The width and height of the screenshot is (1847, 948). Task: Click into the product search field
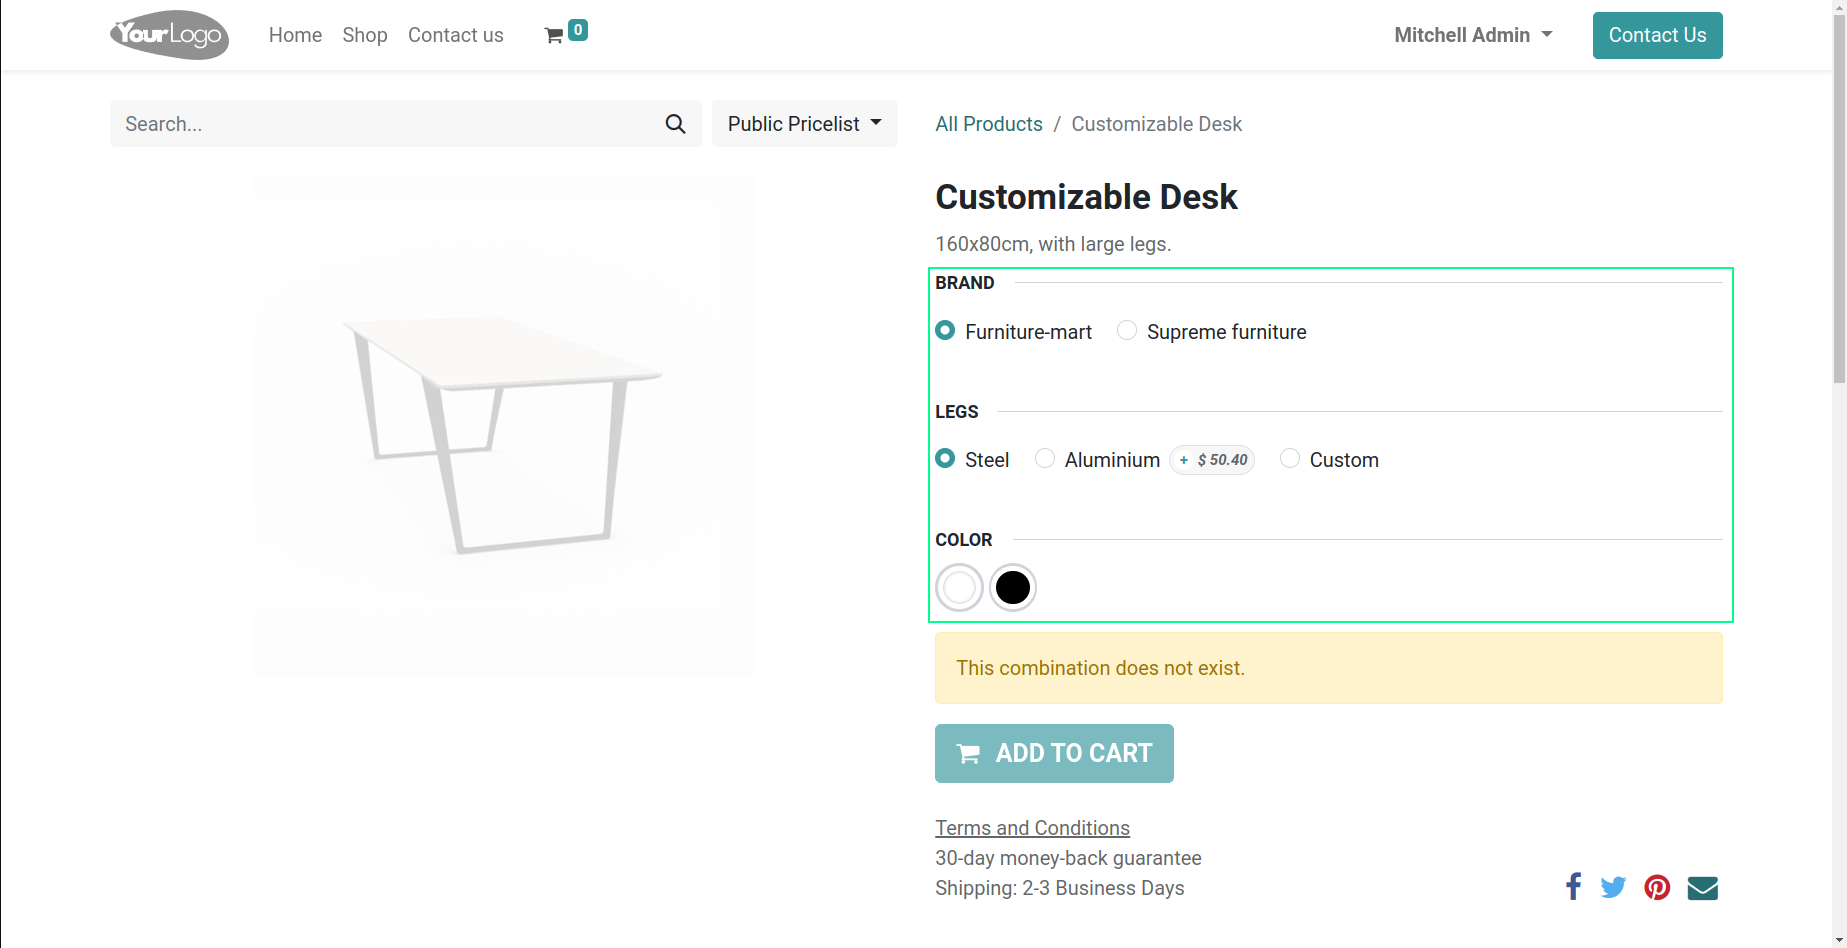(x=385, y=124)
